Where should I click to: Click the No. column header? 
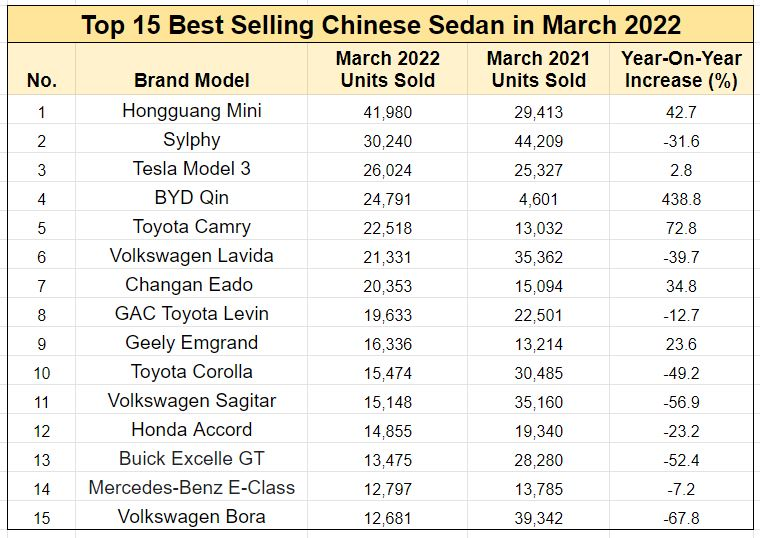41,80
